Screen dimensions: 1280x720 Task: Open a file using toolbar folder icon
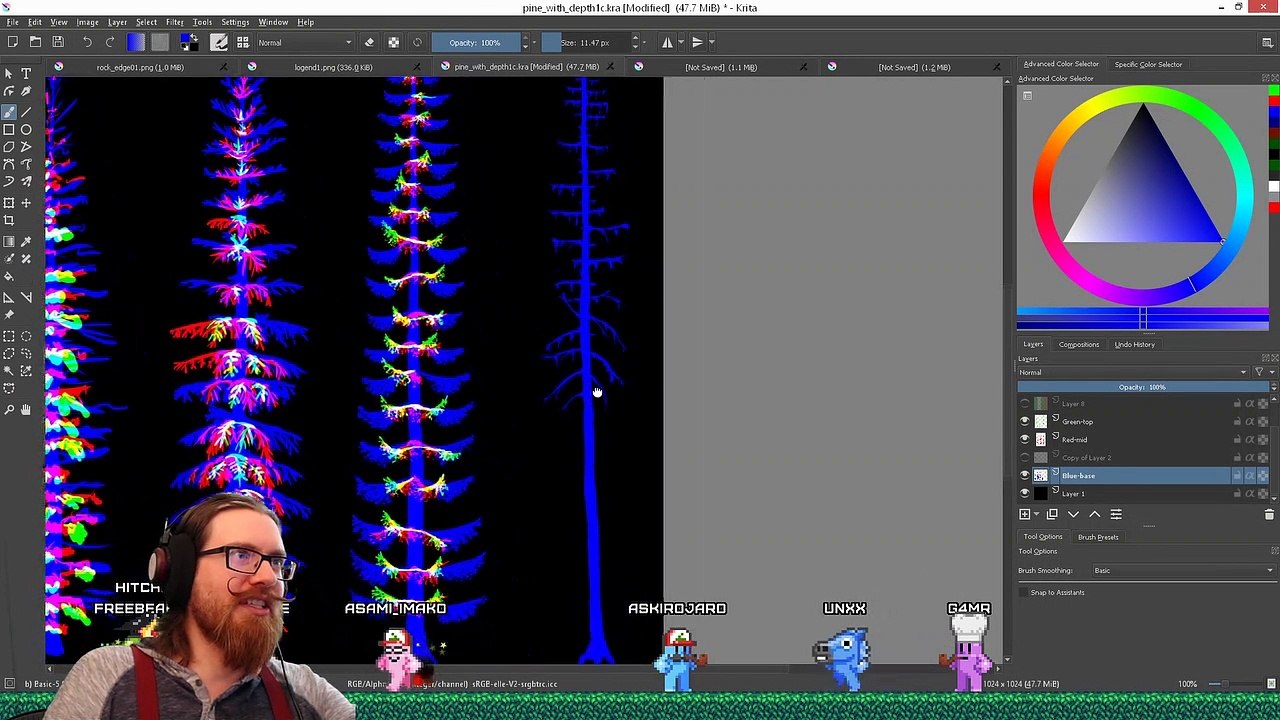35,42
